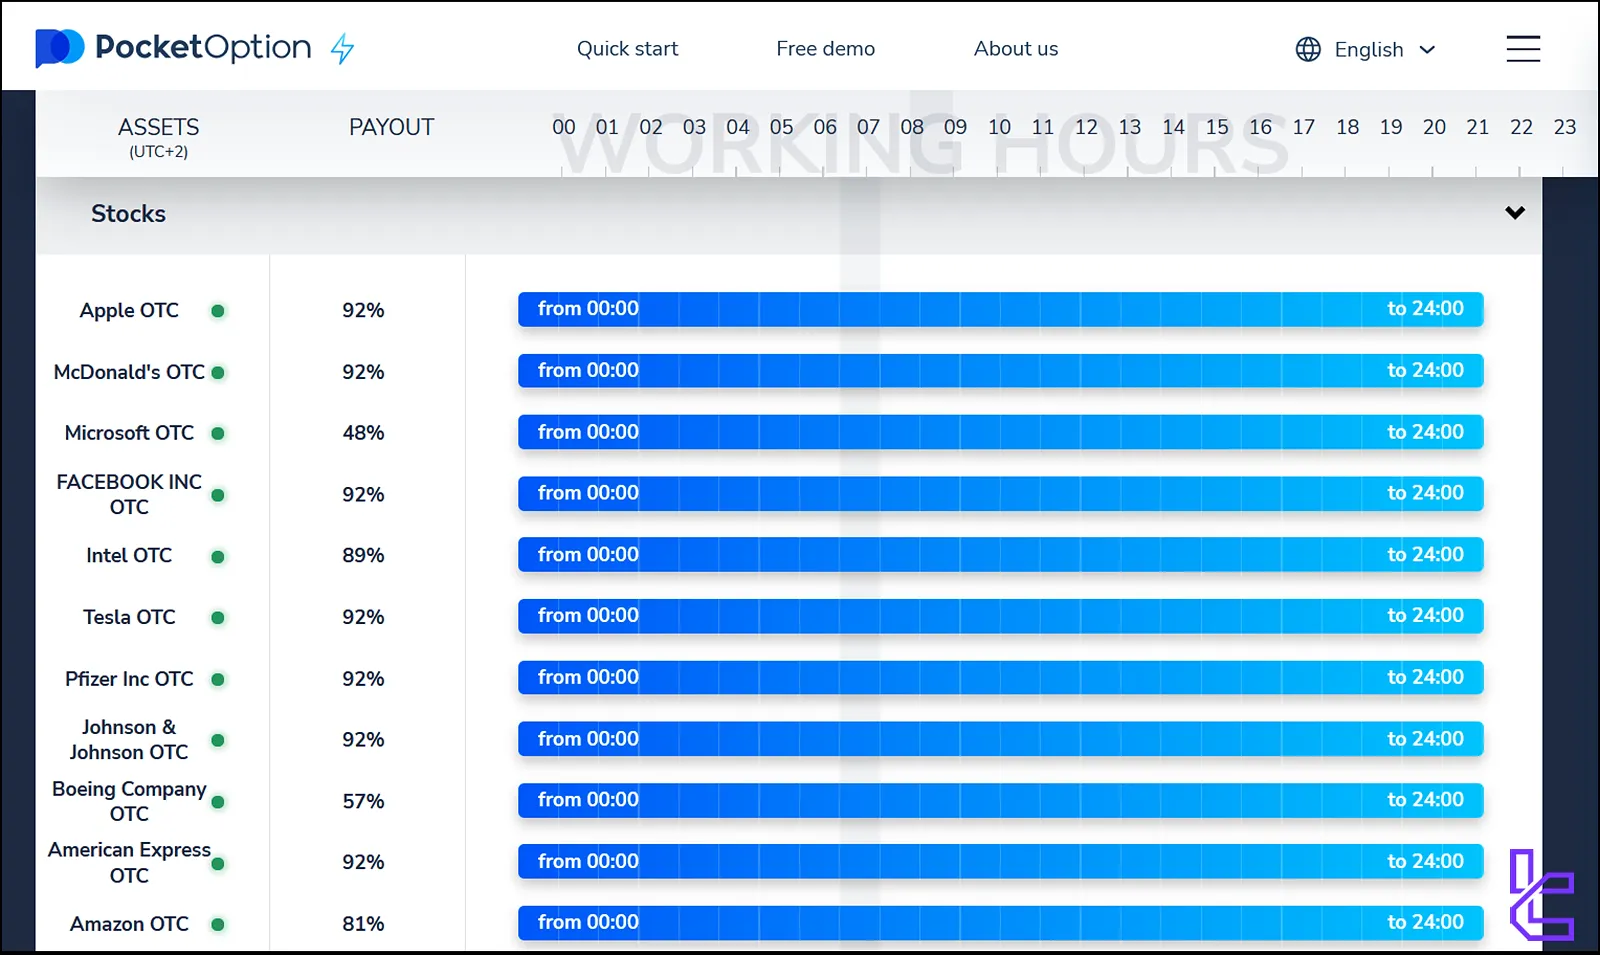Click Tesla OTC working hours bar
1600x955 pixels.
[x=1000, y=616]
